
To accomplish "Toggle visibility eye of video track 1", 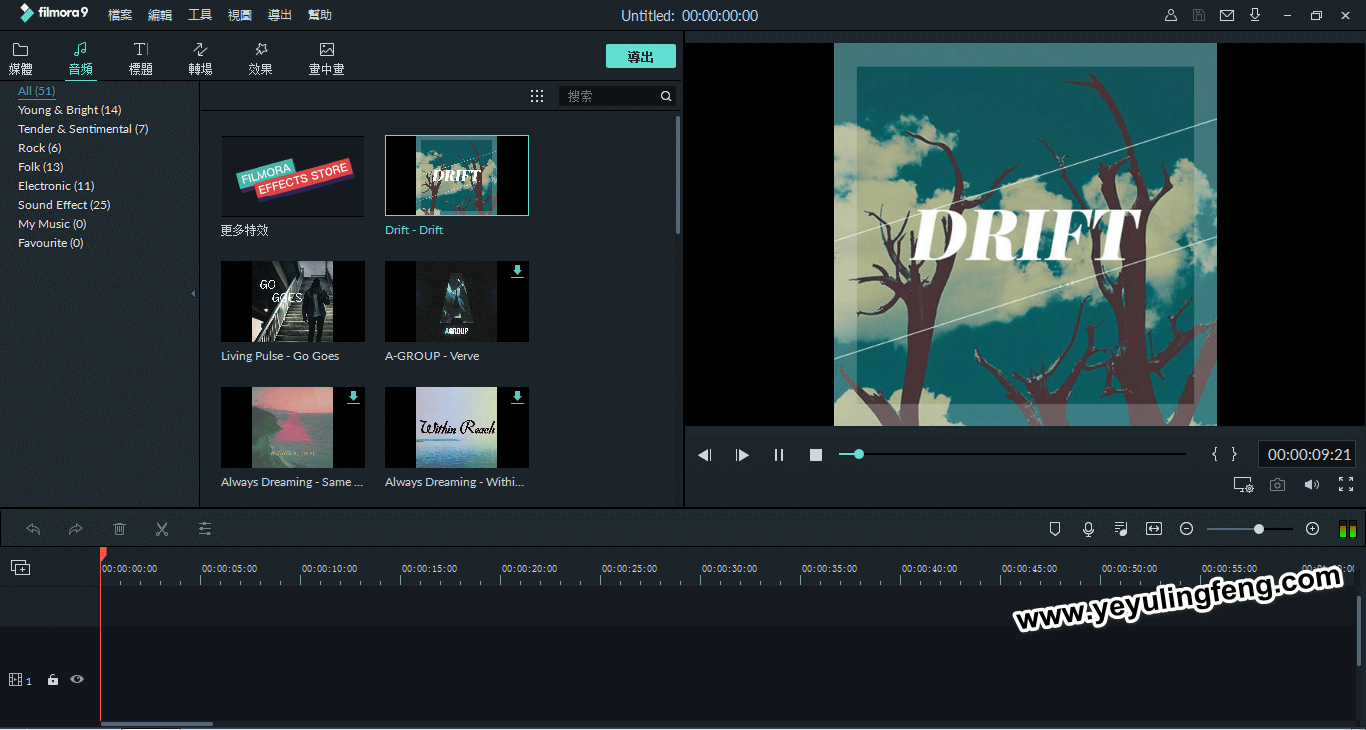I will click(x=77, y=680).
